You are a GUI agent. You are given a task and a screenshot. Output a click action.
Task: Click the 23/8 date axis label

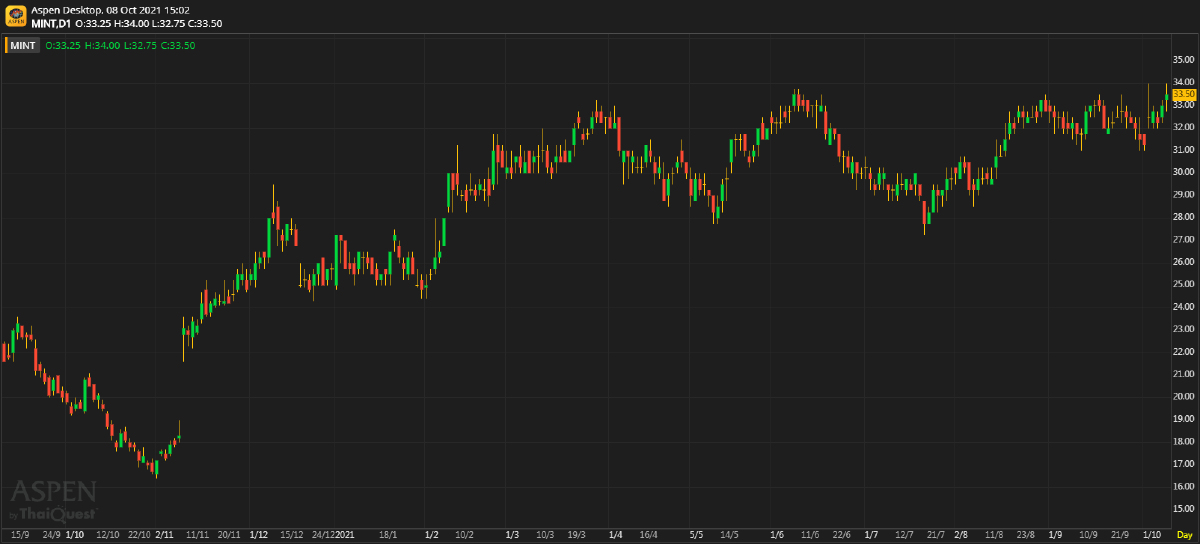tap(1026, 535)
